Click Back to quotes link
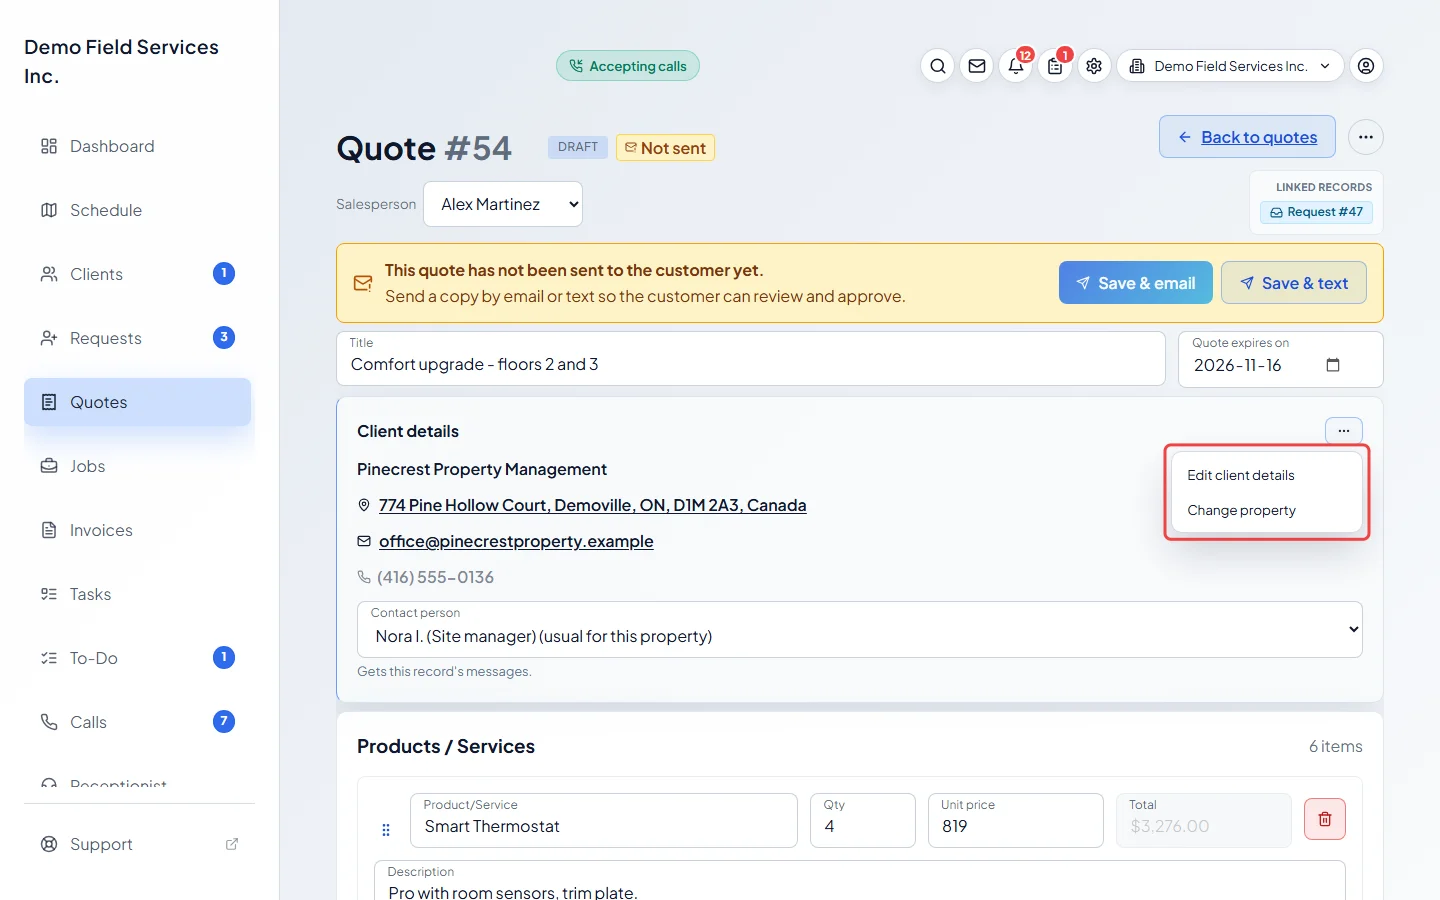 [1247, 137]
